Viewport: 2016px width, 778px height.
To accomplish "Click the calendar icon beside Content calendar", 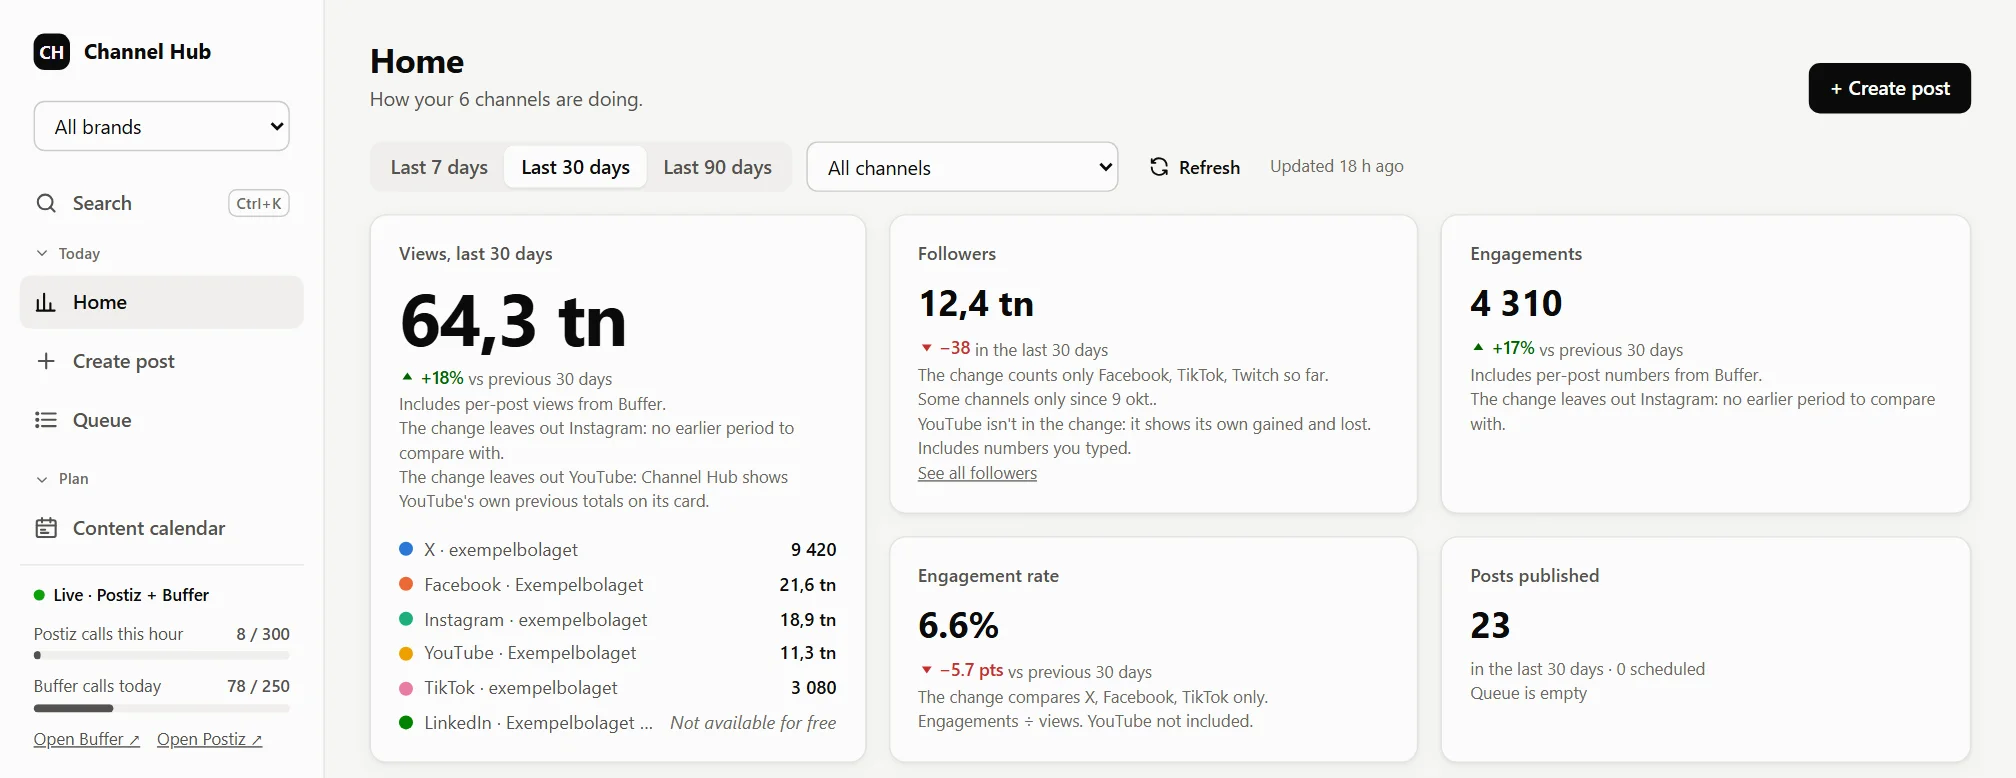I will tap(46, 528).
